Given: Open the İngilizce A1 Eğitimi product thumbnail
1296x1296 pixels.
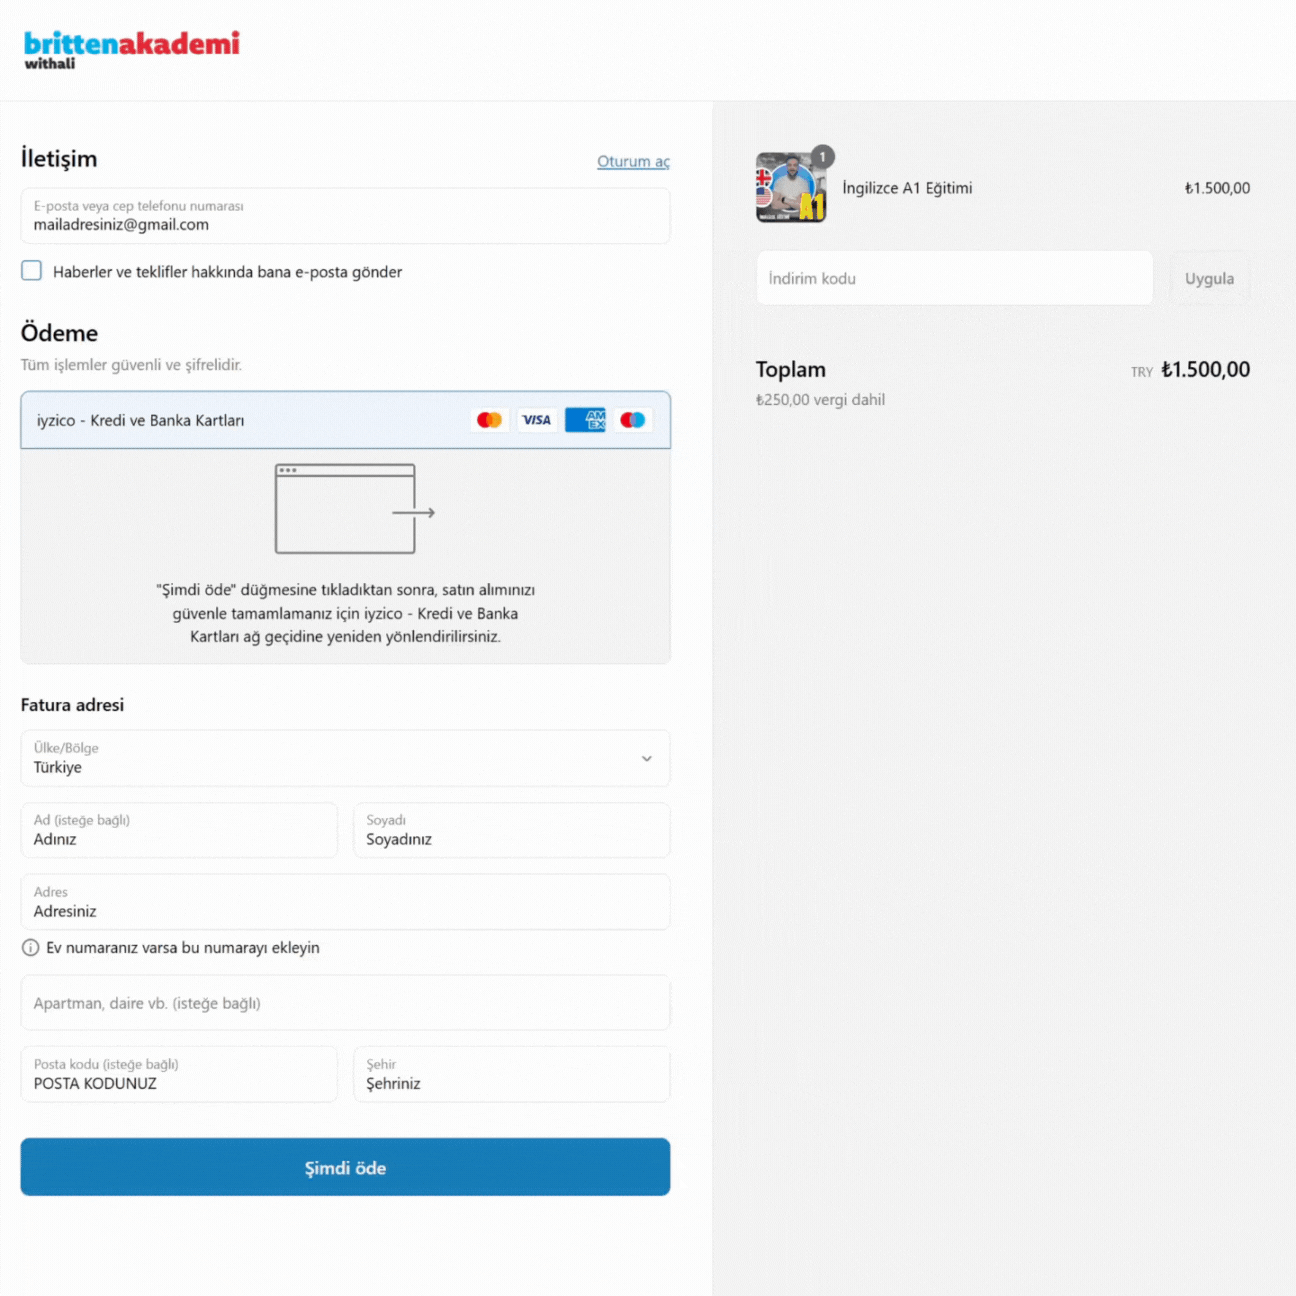Looking at the screenshot, I should (790, 189).
